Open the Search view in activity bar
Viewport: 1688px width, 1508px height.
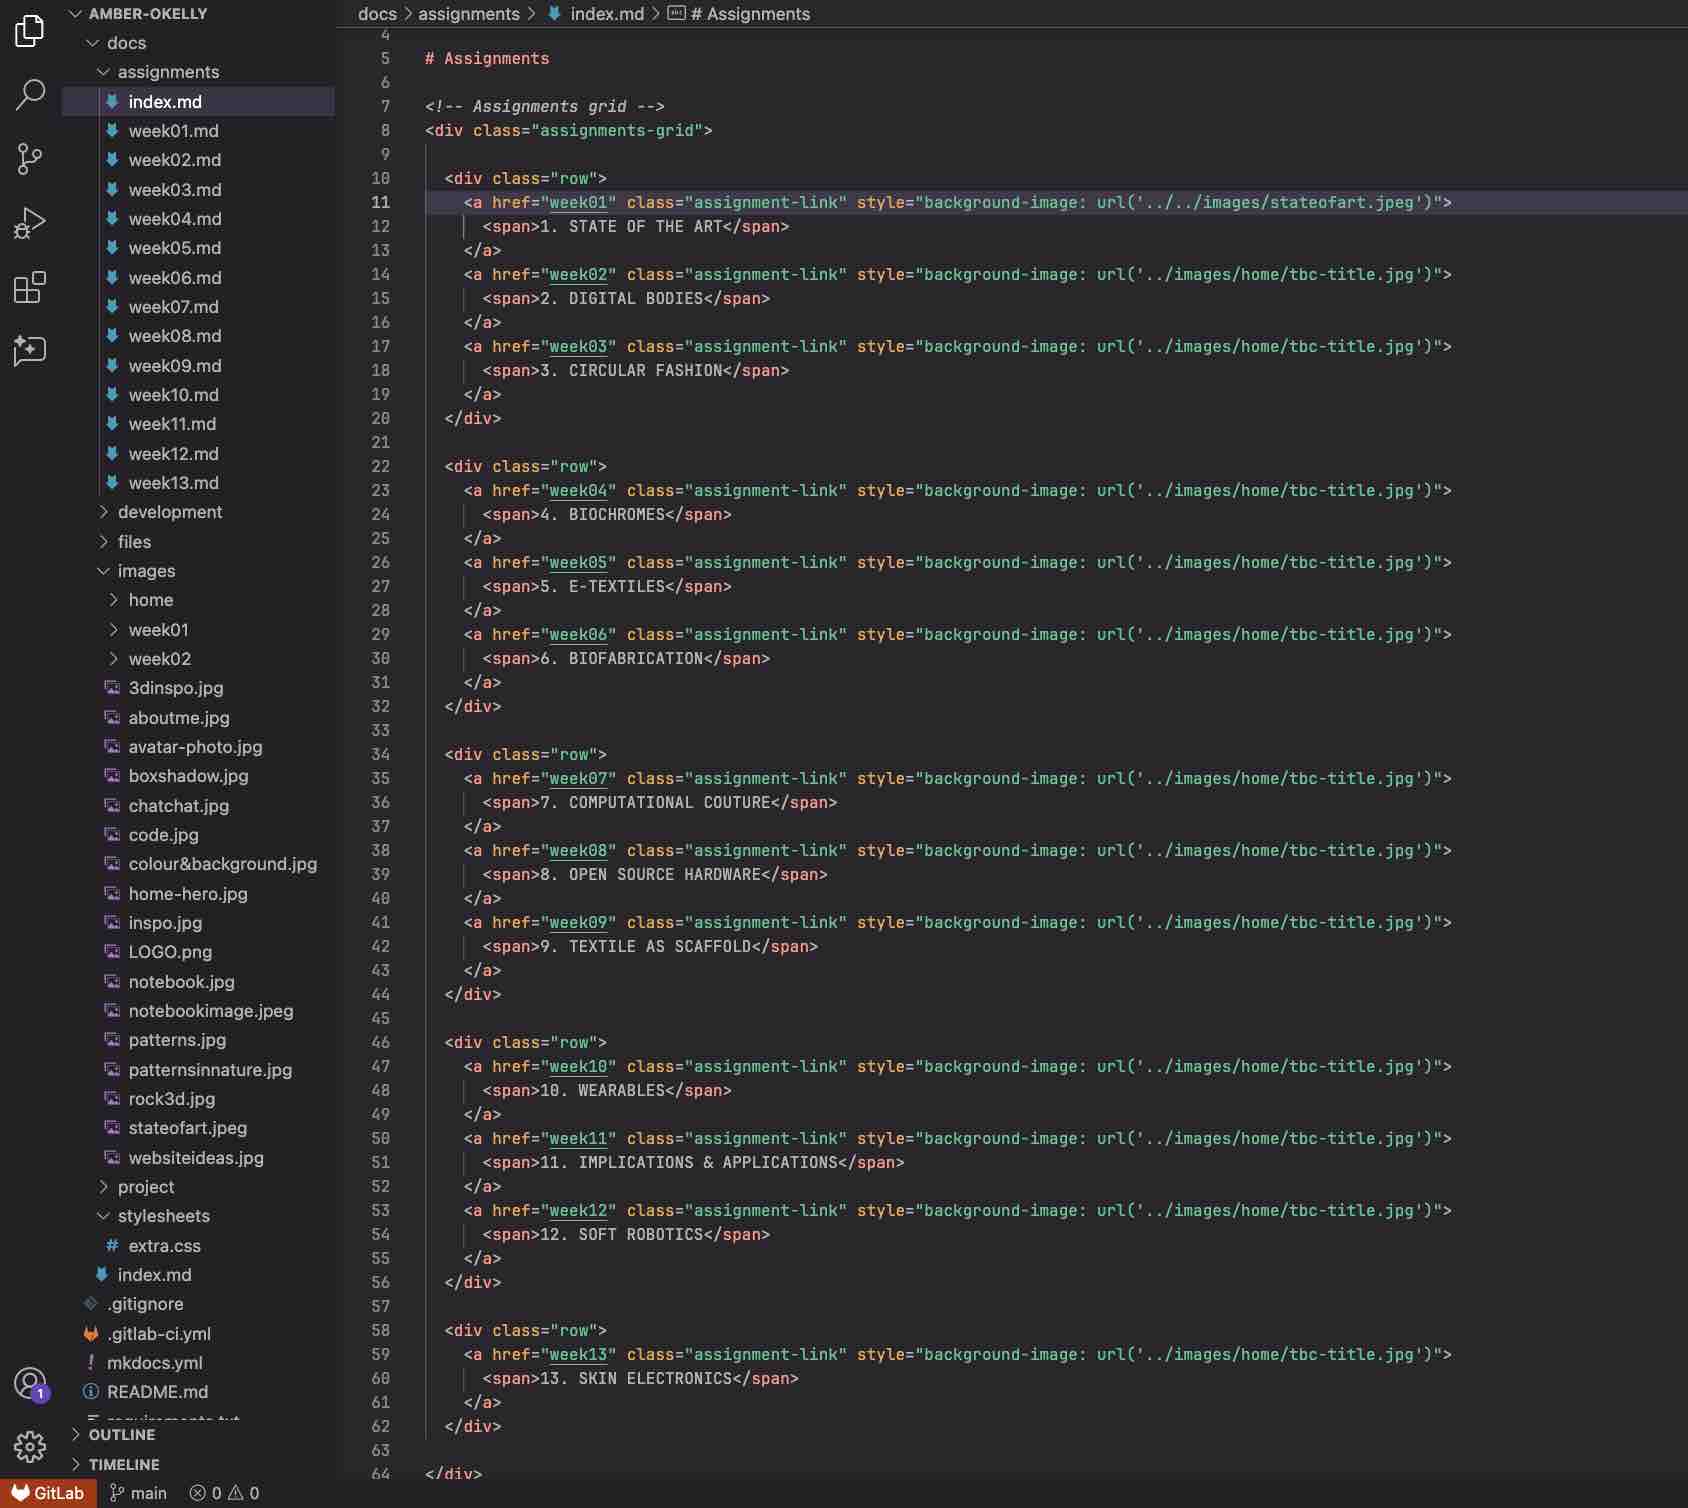click(x=30, y=95)
